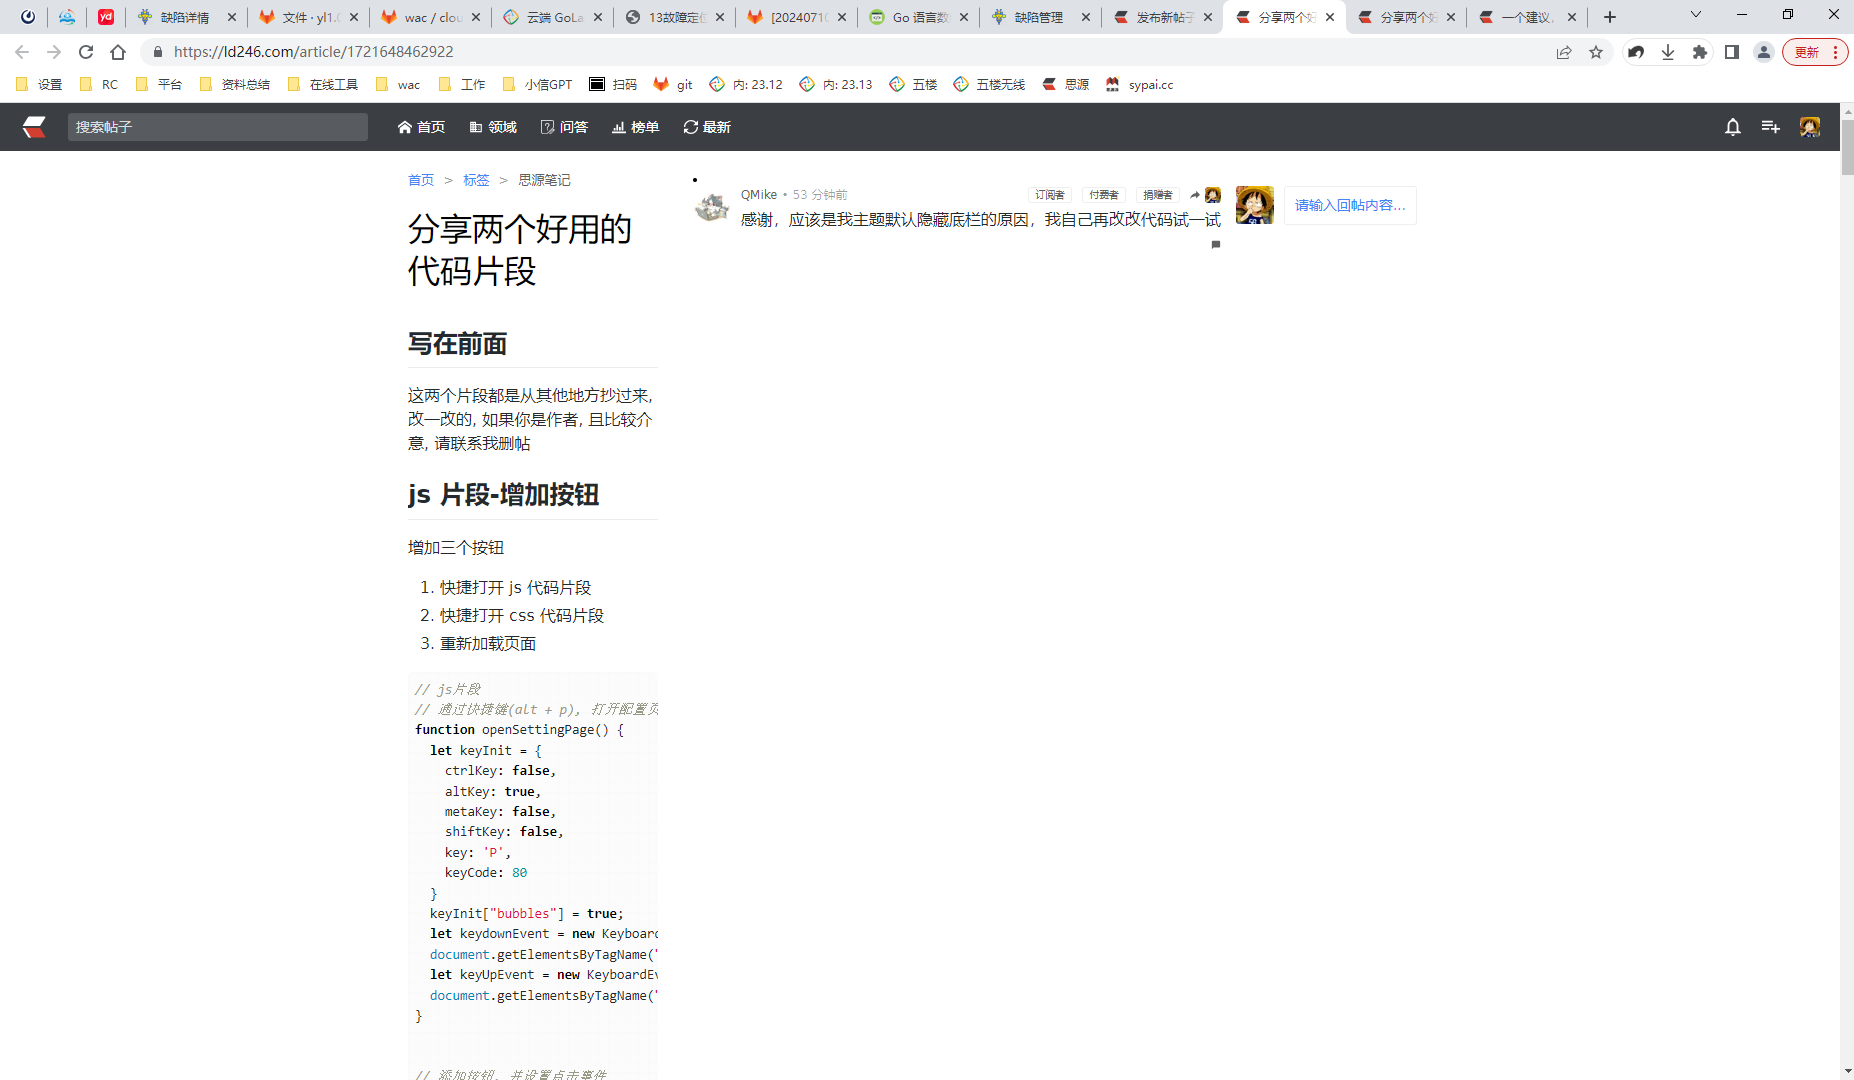The height and width of the screenshot is (1080, 1854).
Task: Click the reply icon under QMike's comment
Action: pos(1216,244)
